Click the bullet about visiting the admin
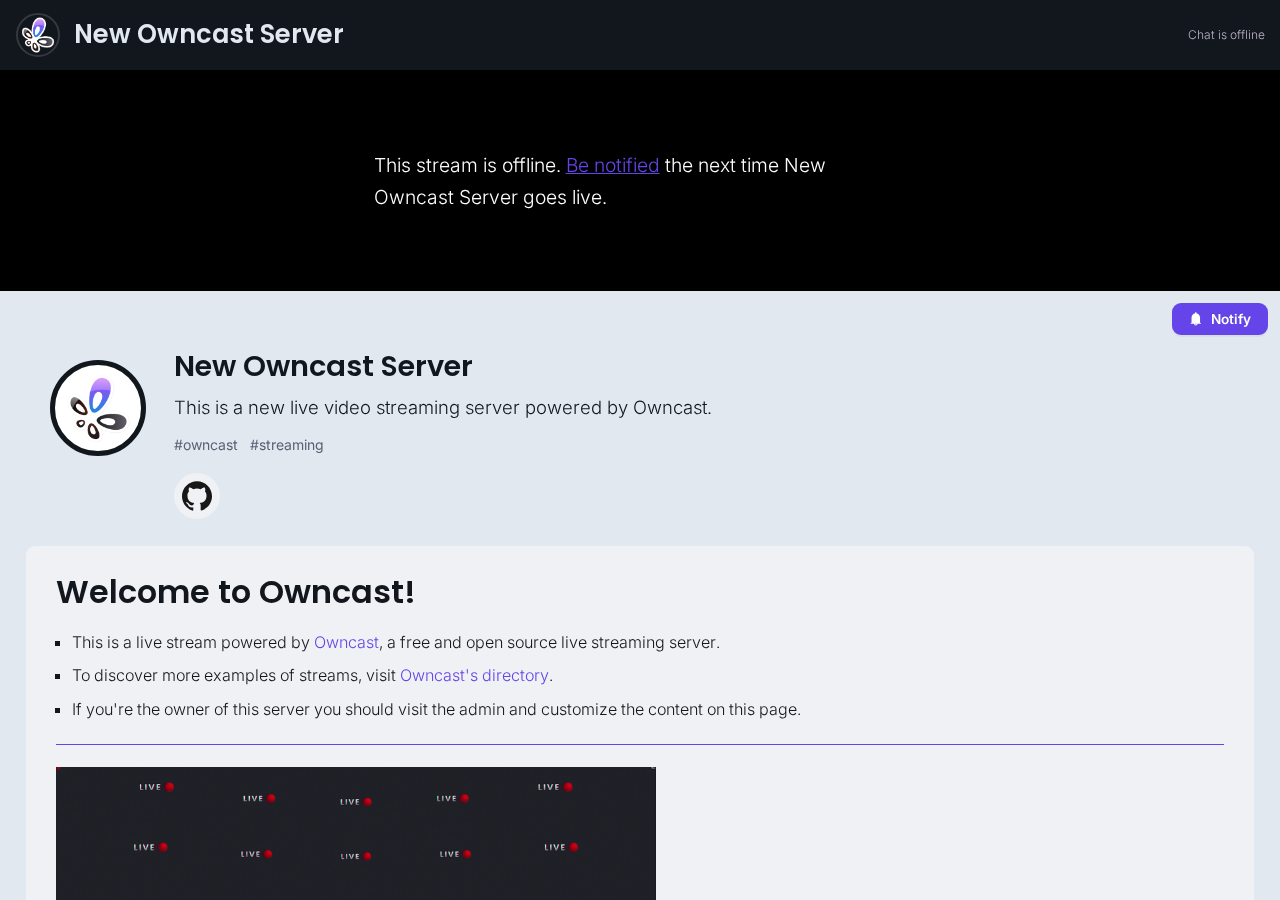 [436, 709]
